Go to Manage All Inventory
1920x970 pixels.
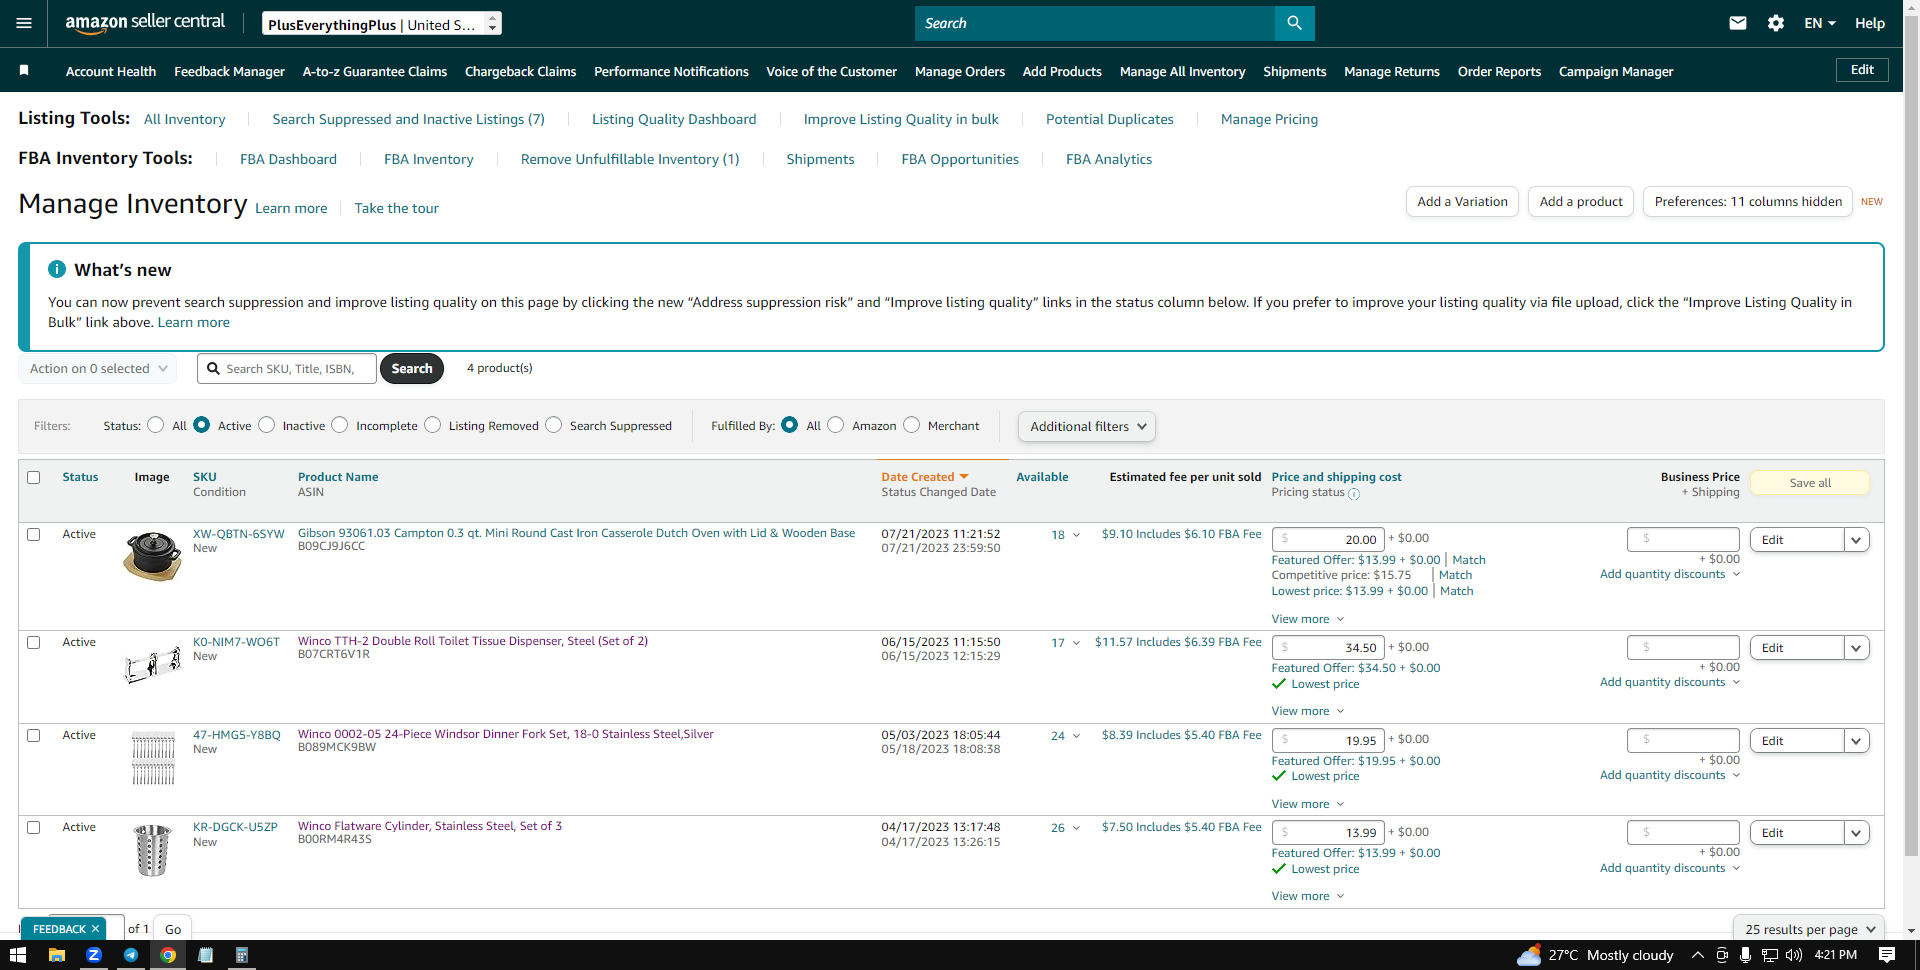point(1182,71)
